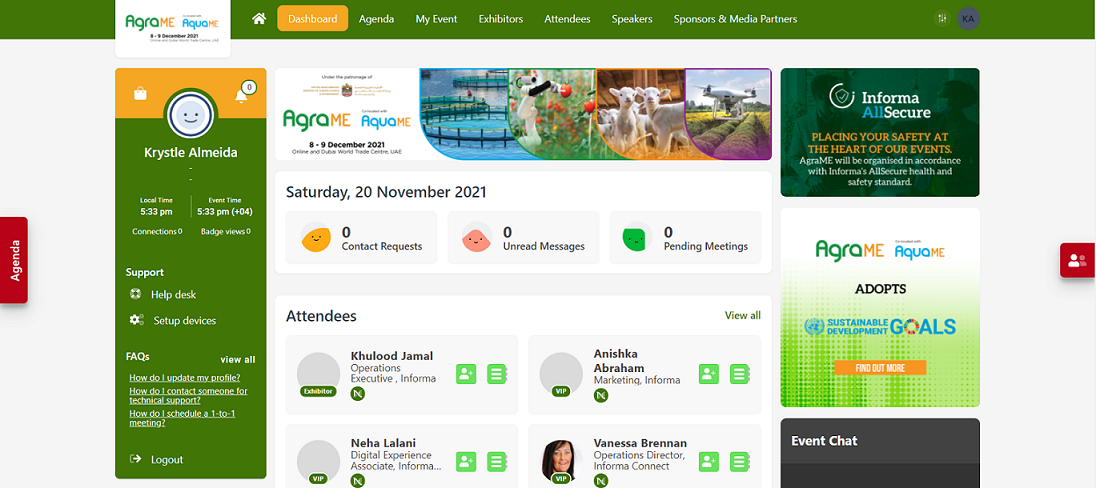Screen dimensions: 1096x488
Task: Open the KA user avatar menu
Action: 968,18
